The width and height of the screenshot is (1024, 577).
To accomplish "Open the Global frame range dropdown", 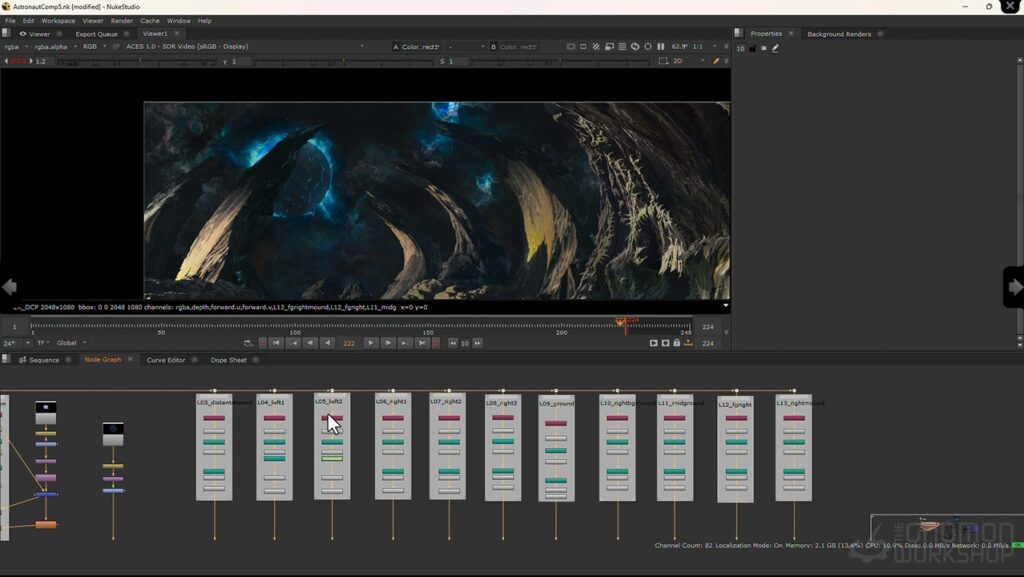I will click(x=71, y=343).
